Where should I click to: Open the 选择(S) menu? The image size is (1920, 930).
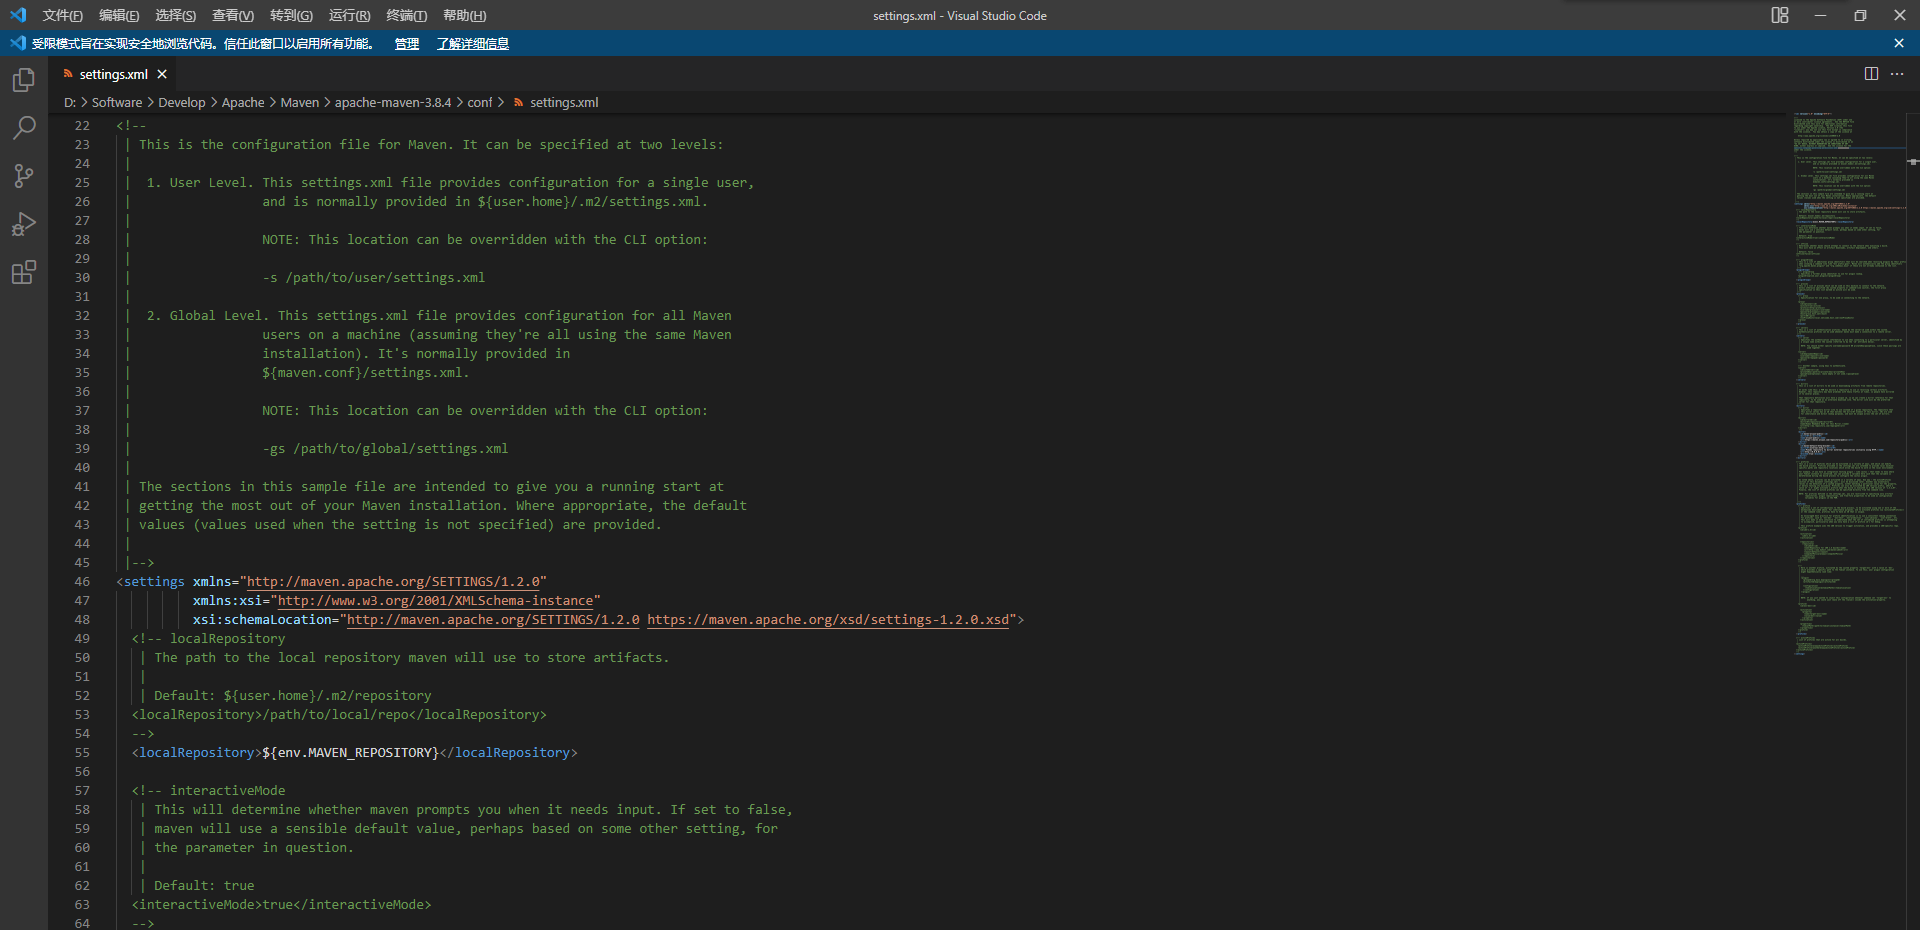[x=176, y=15]
